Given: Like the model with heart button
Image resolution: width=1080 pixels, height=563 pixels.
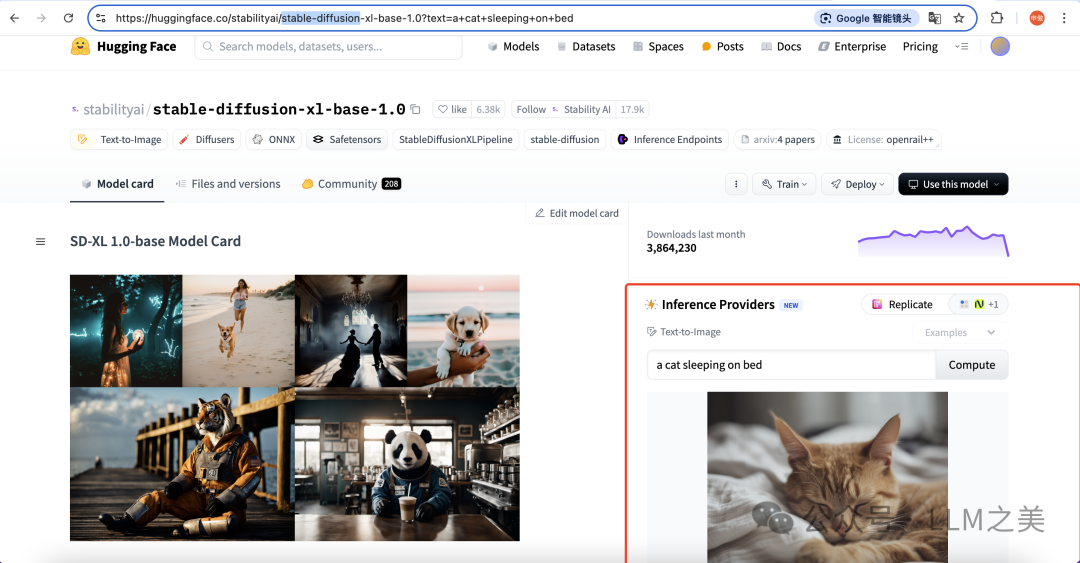Looking at the screenshot, I should (x=452, y=109).
